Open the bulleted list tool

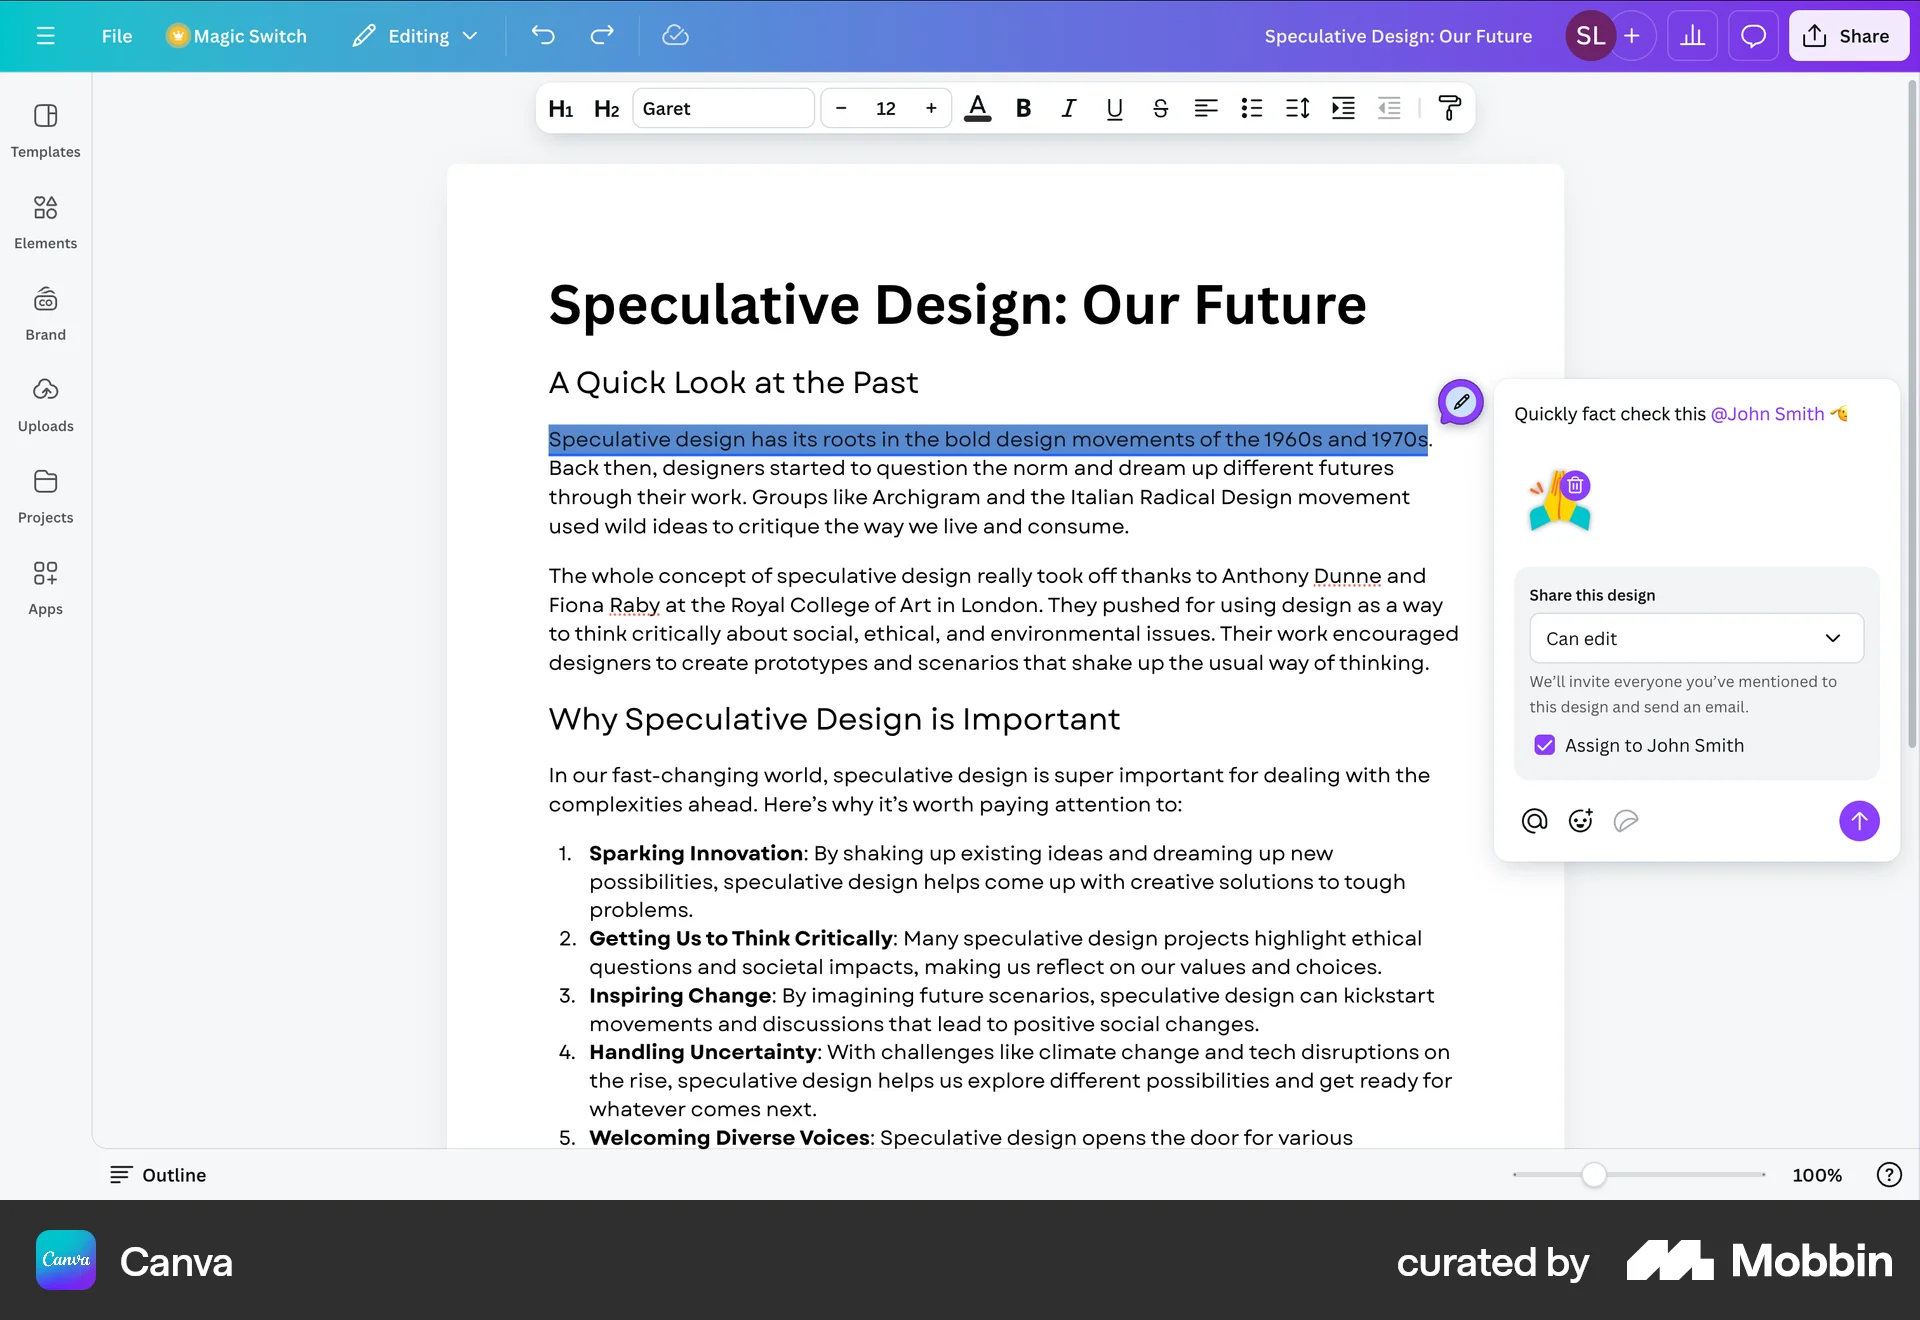coord(1251,108)
